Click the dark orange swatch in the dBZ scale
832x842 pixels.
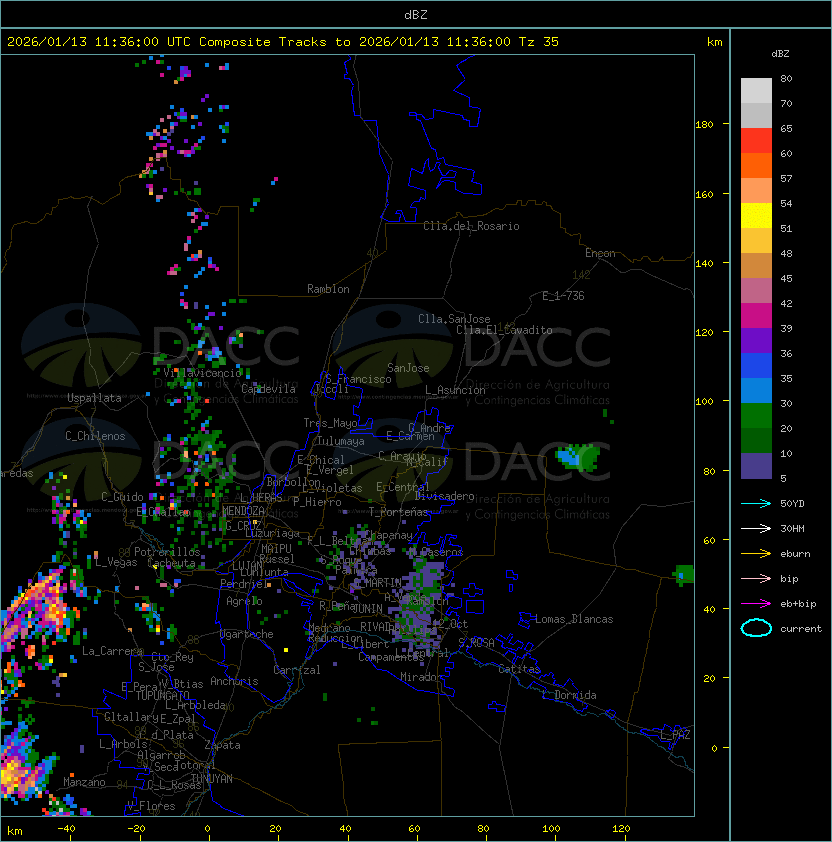756,166
